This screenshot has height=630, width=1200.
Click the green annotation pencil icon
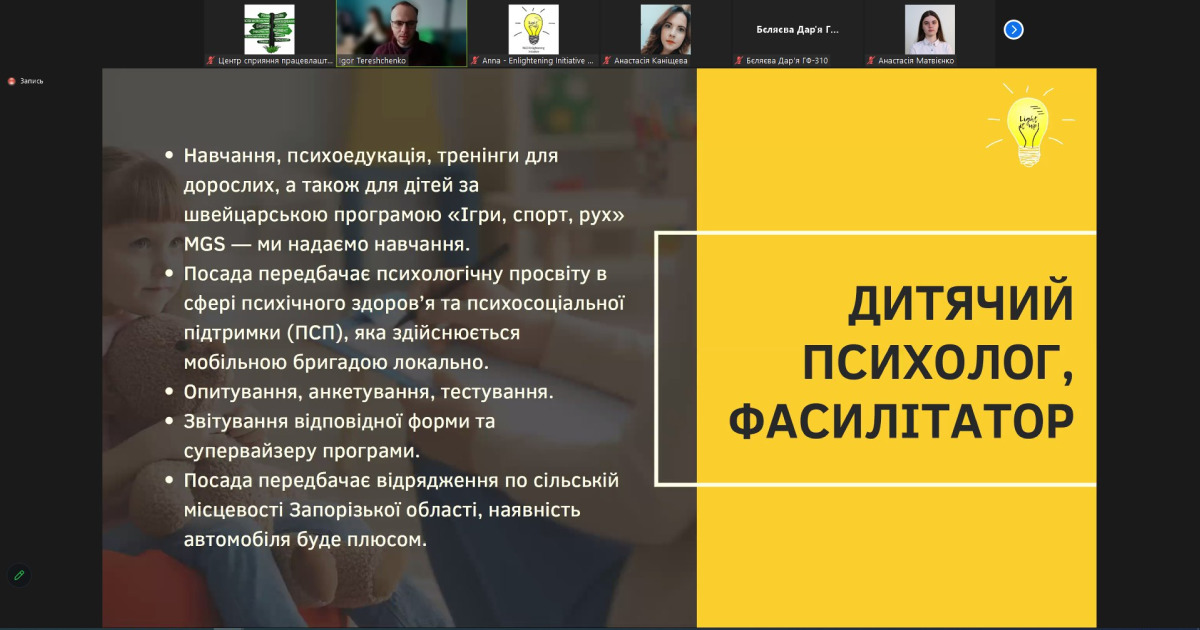[x=18, y=575]
